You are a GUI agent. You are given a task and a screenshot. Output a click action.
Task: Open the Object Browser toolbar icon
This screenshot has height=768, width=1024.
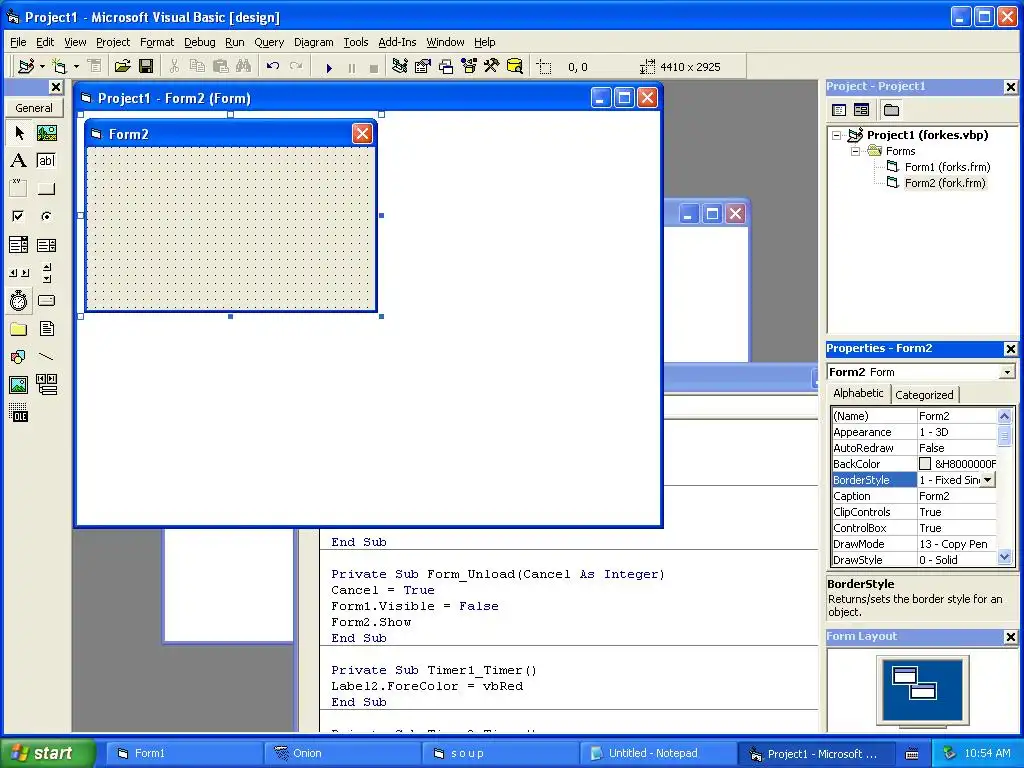coord(468,66)
